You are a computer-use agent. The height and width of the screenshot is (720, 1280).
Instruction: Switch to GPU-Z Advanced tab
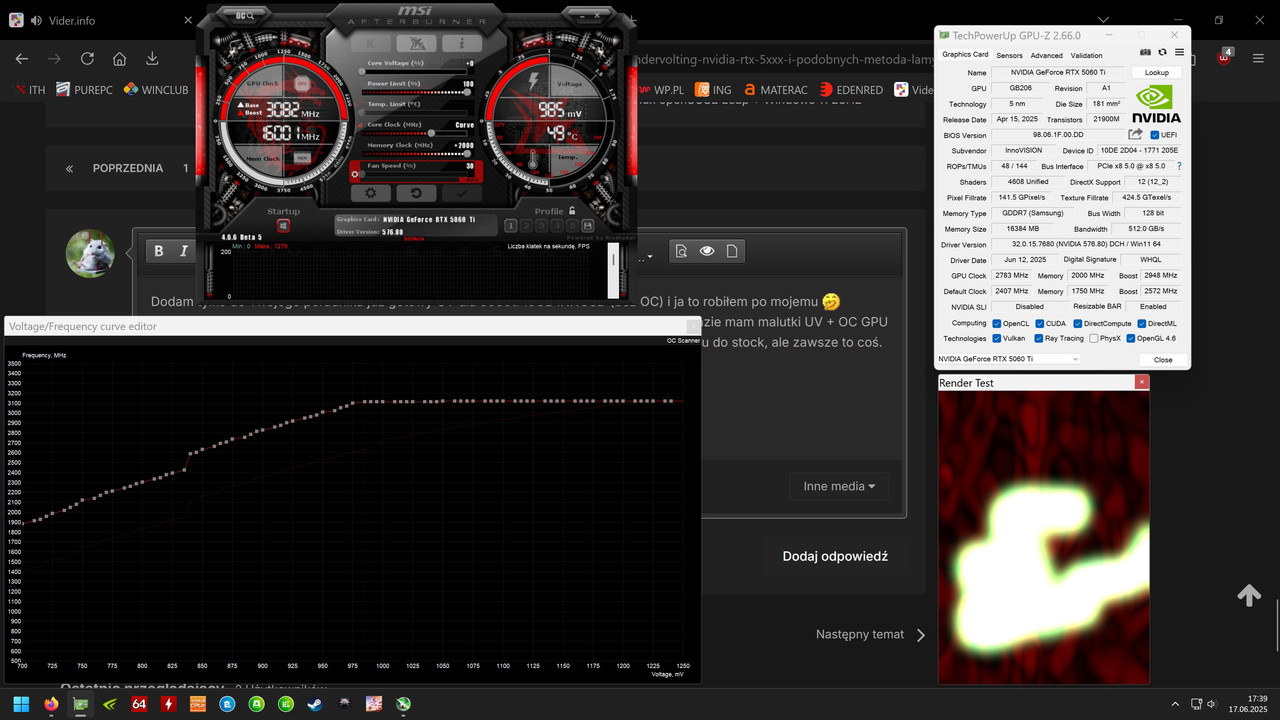pyautogui.click(x=1047, y=56)
